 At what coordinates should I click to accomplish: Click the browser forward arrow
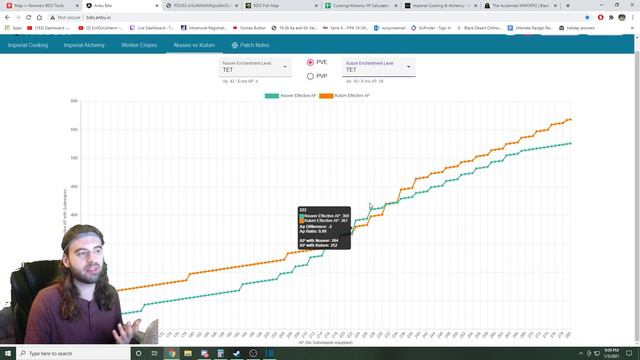click(x=18, y=18)
